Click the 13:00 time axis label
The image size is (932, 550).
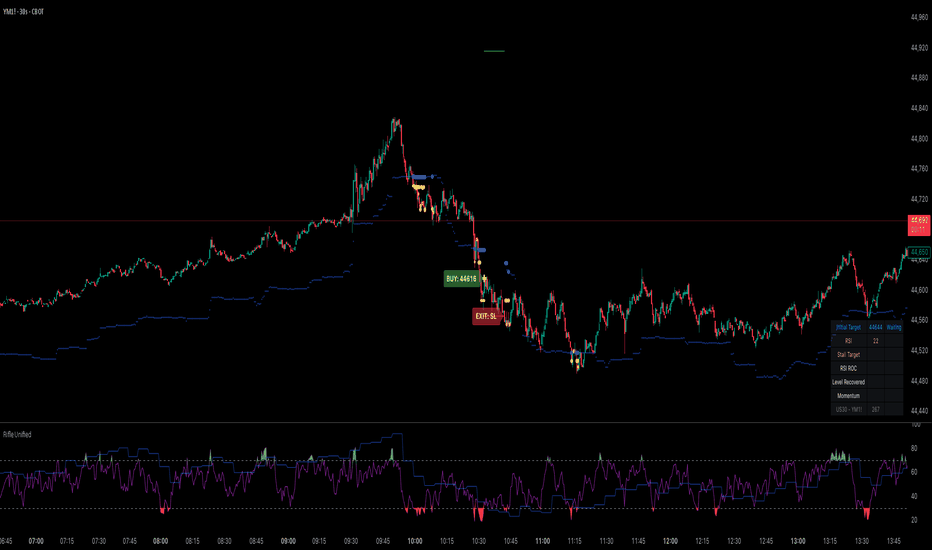798,541
